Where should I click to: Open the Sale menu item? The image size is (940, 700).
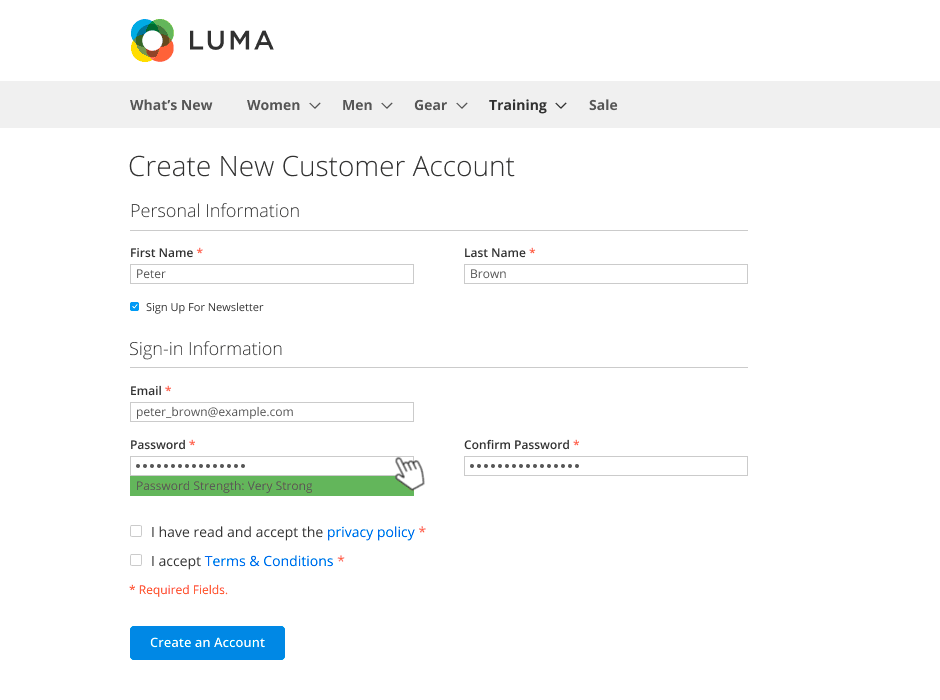coord(603,105)
